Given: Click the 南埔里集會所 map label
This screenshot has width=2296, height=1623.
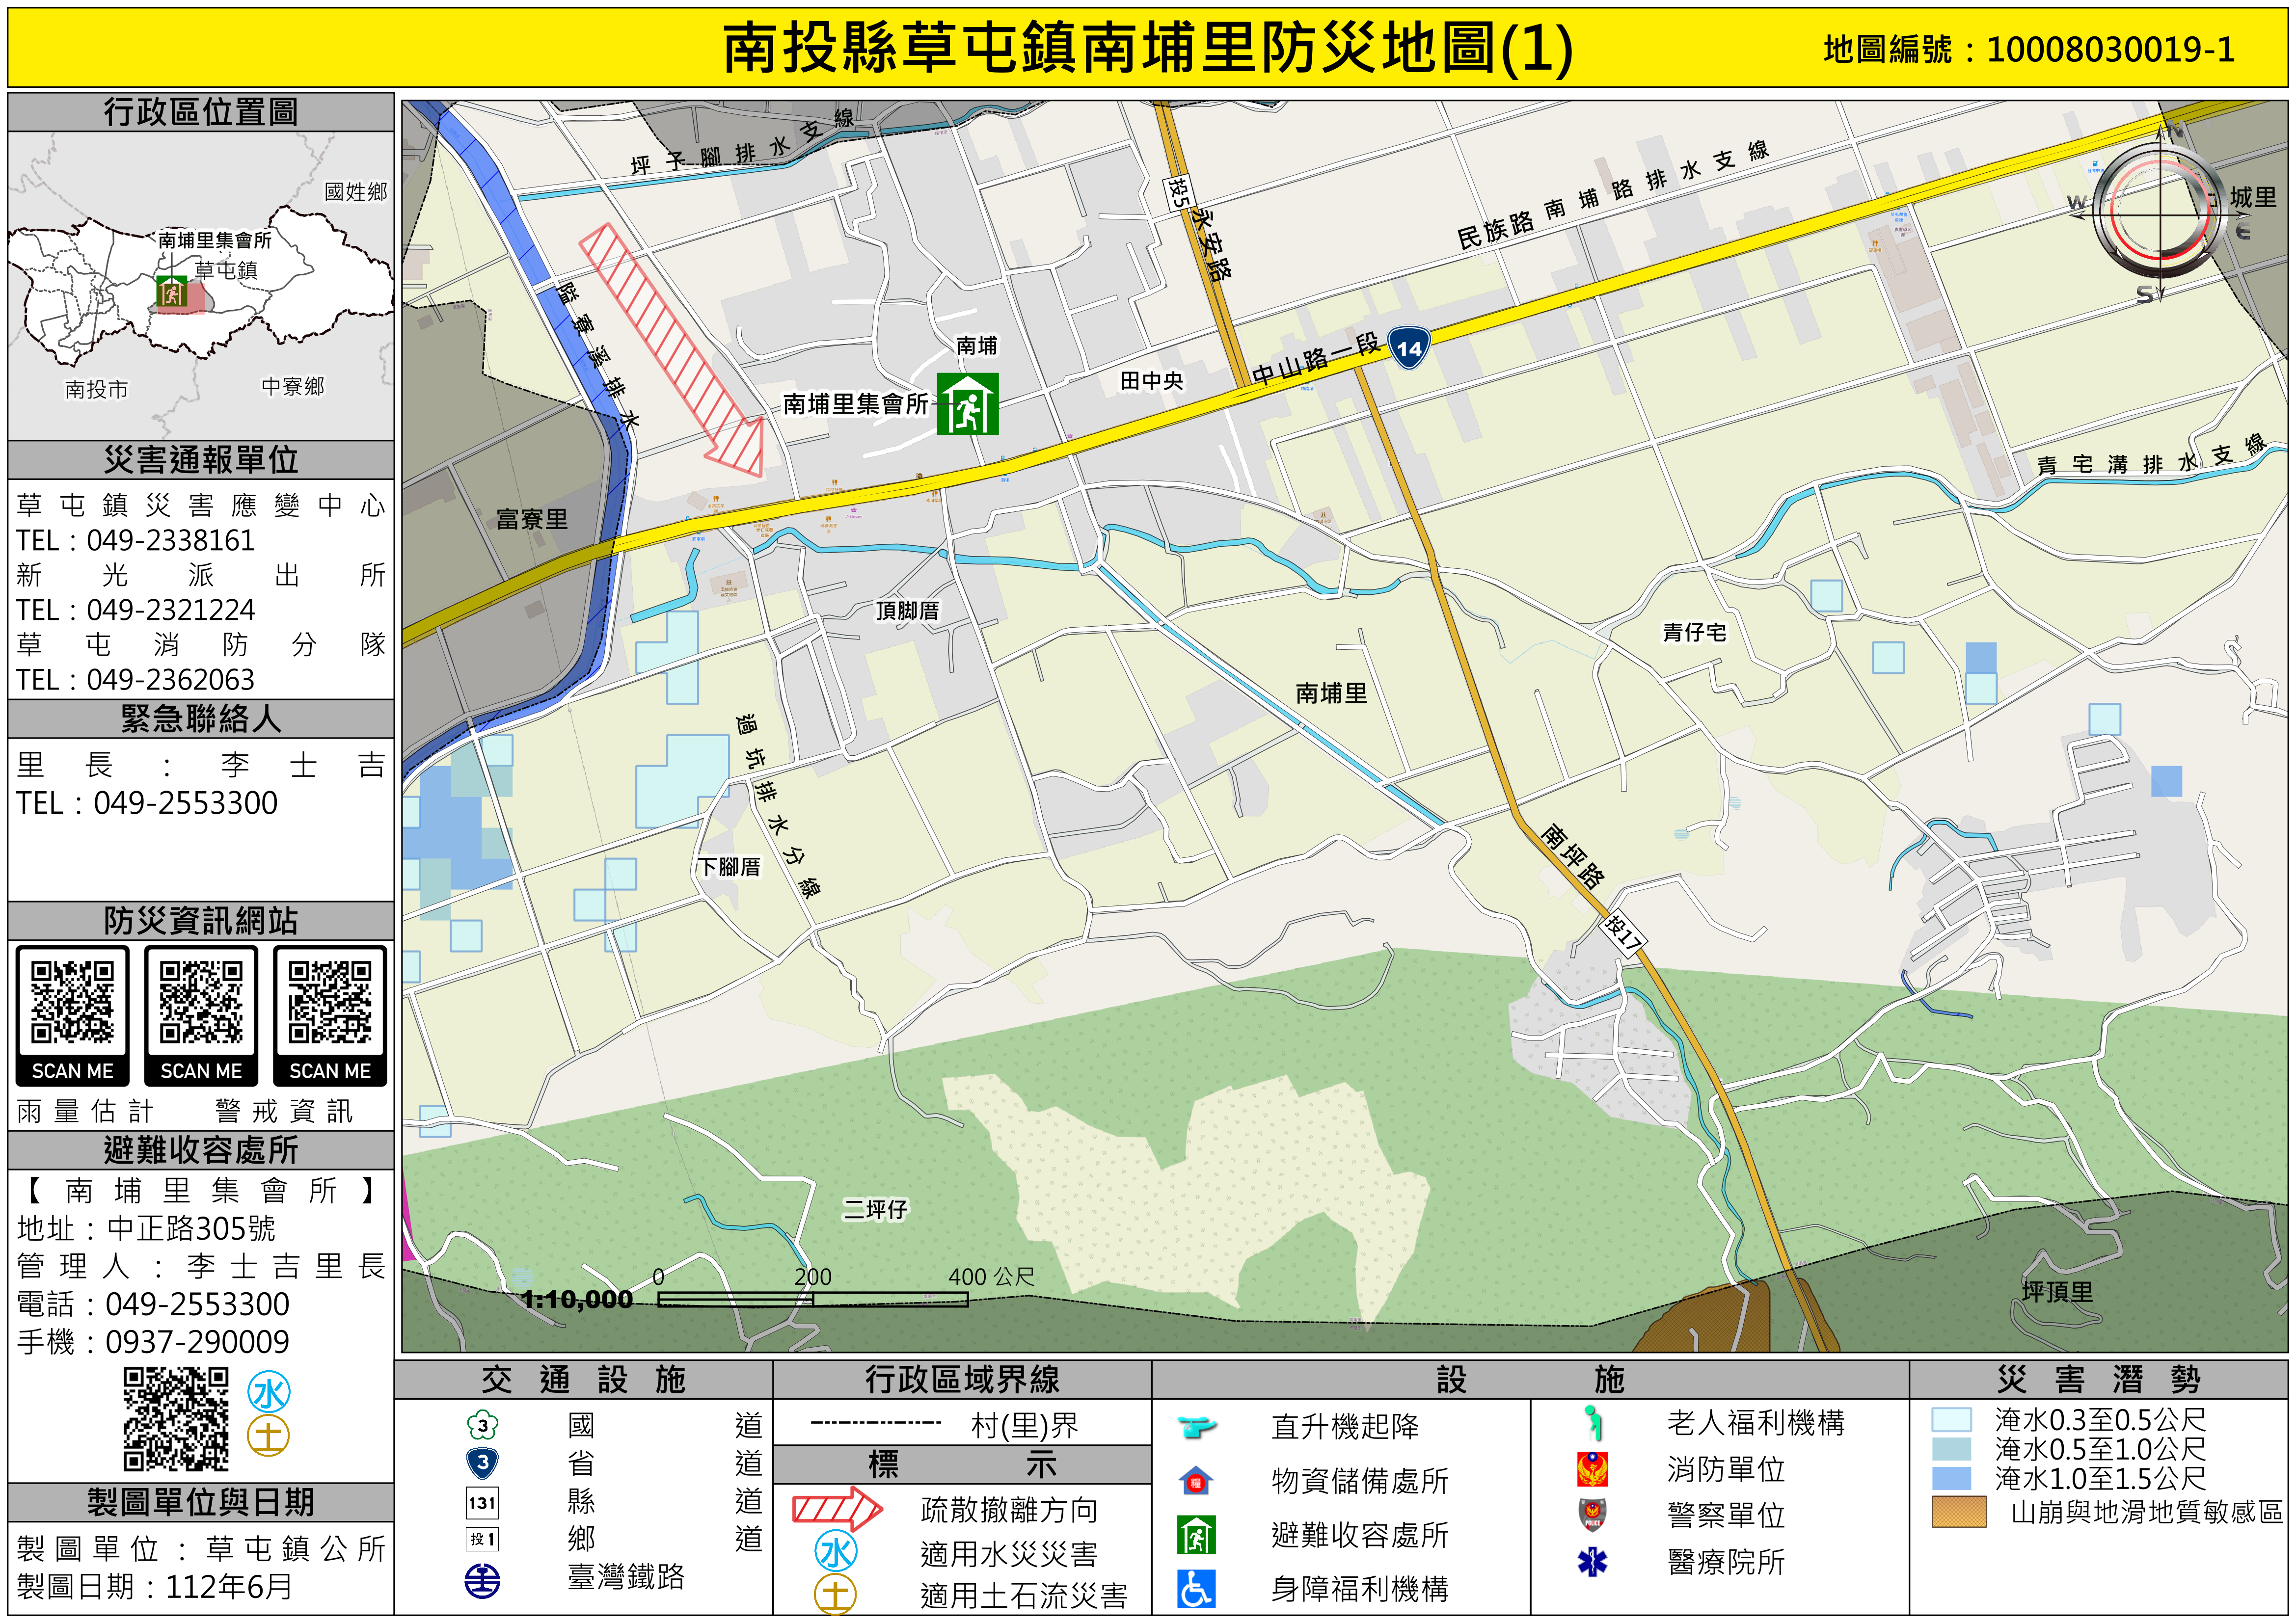Looking at the screenshot, I should (855, 404).
